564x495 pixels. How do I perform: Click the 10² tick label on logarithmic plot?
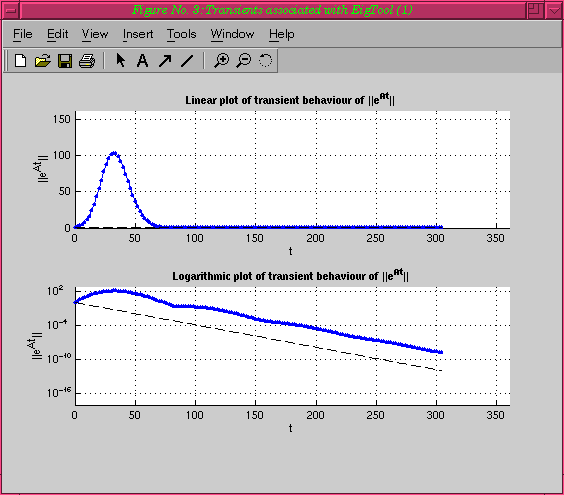click(x=55, y=291)
